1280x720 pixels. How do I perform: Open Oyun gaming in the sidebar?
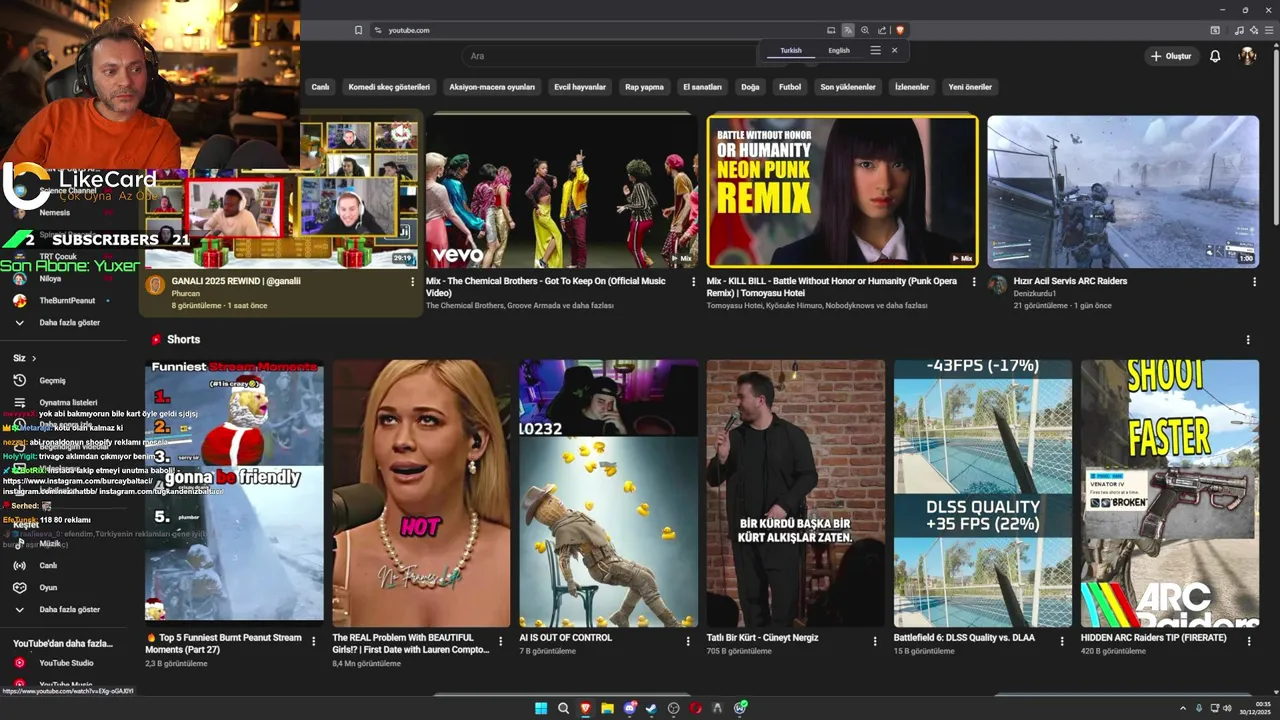(x=48, y=587)
